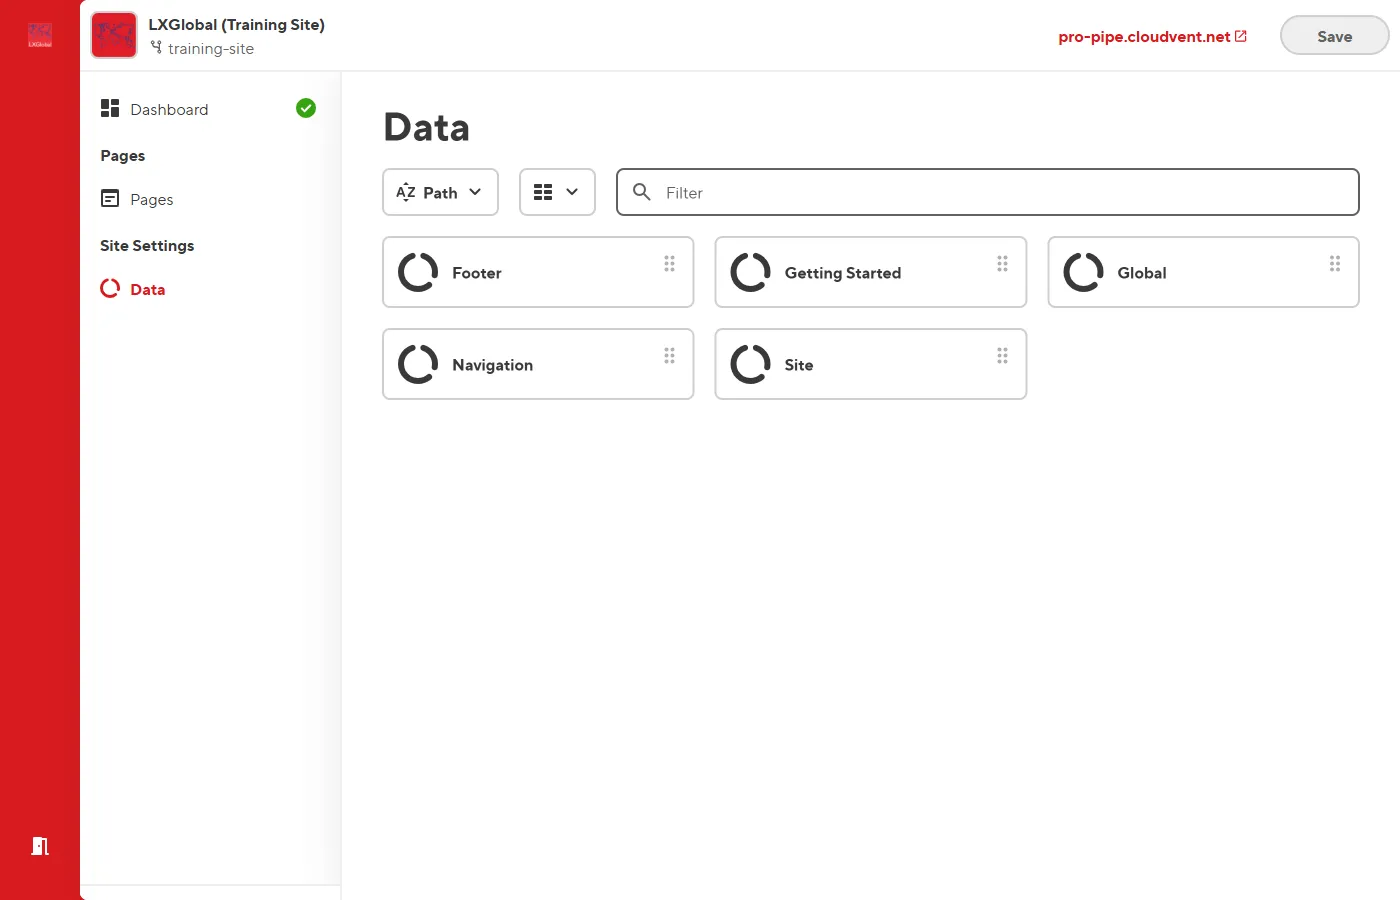Click the LXGlobal site logo avatar
Viewport: 1400px width, 900px height.
(113, 34)
